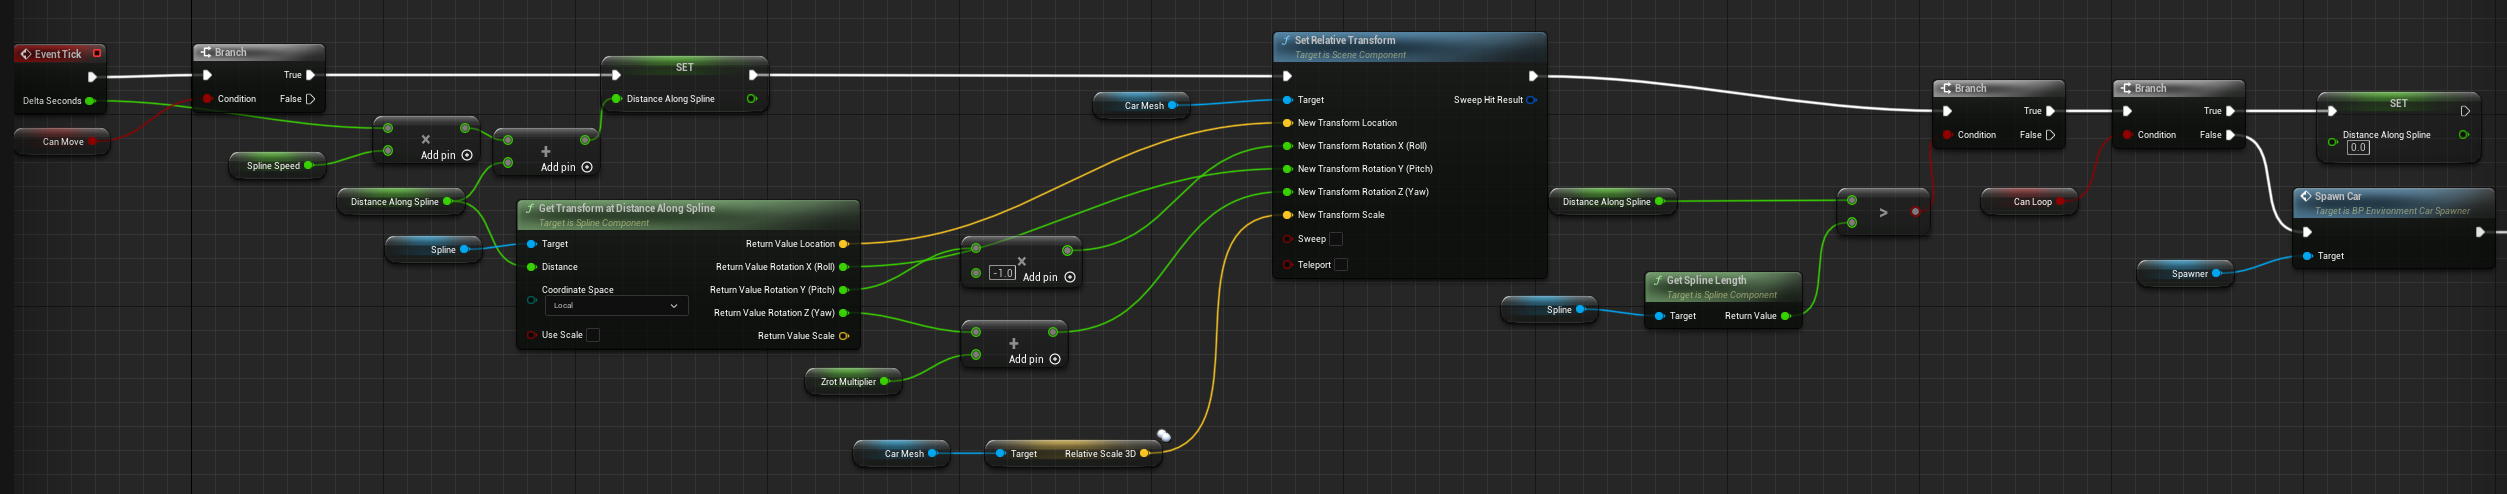Click the 0.0 Distance Along Spline value field

pos(2358,148)
